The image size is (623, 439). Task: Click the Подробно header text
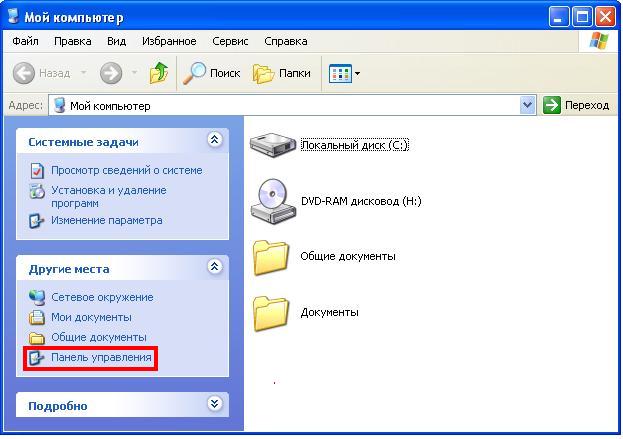58,406
